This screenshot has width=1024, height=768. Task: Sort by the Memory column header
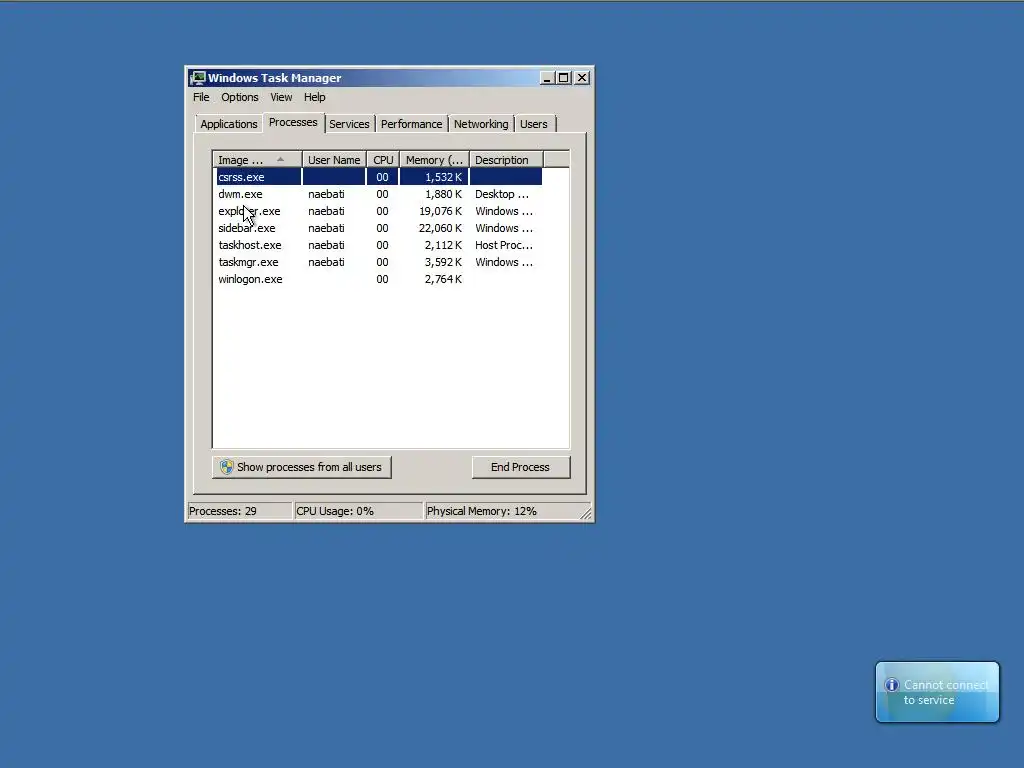pyautogui.click(x=434, y=160)
